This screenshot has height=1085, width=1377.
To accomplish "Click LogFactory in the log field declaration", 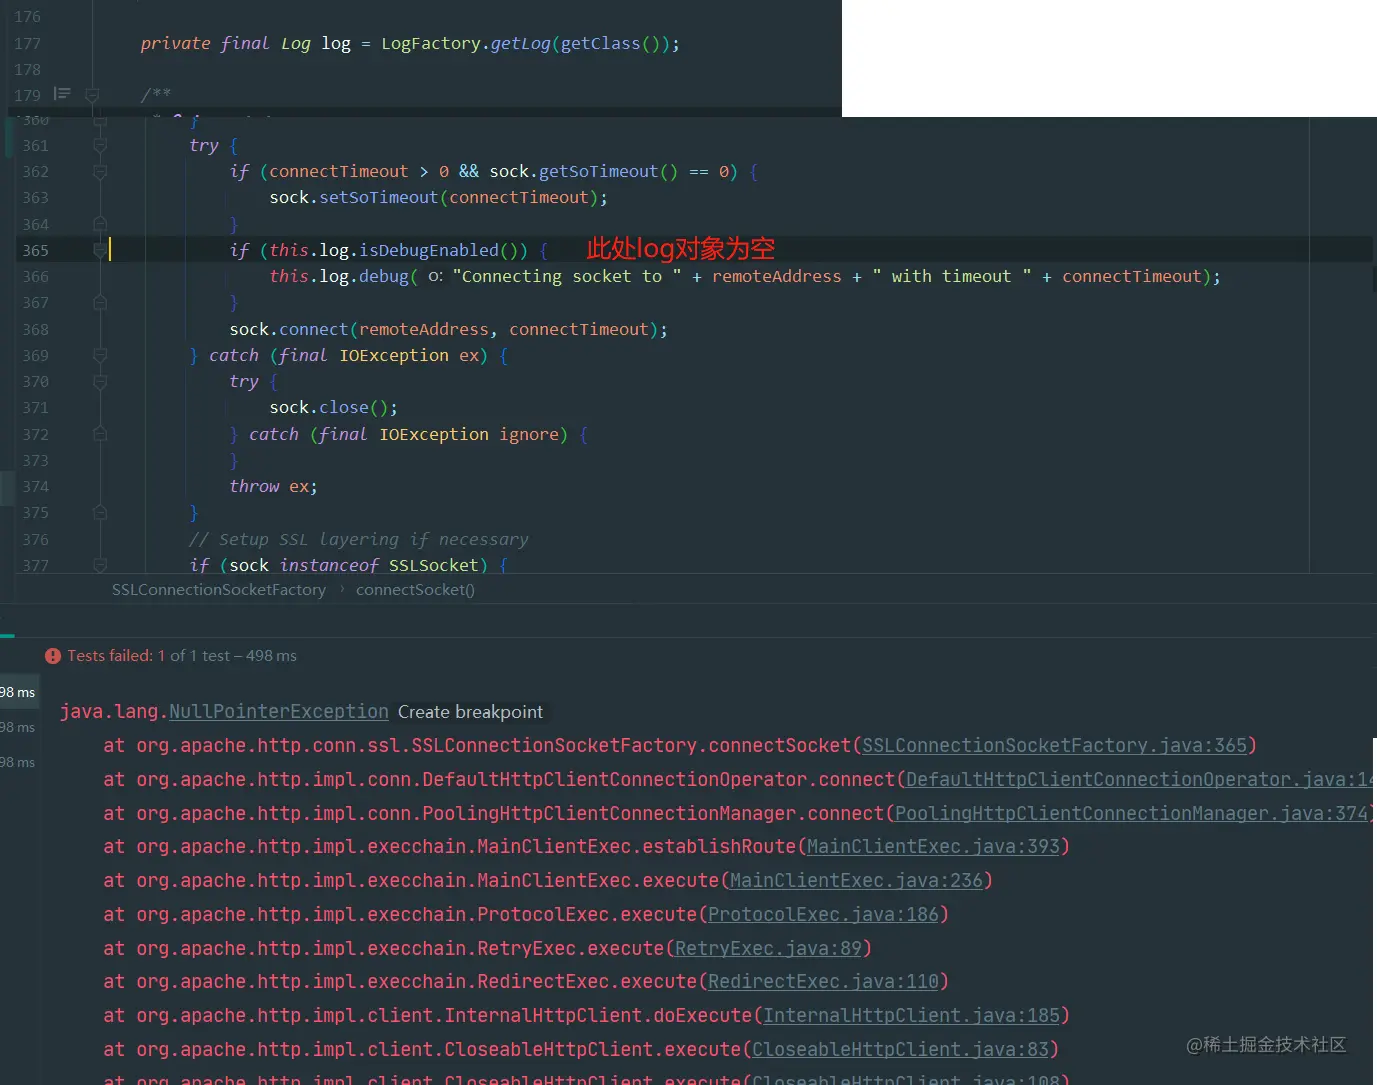I will tap(431, 43).
